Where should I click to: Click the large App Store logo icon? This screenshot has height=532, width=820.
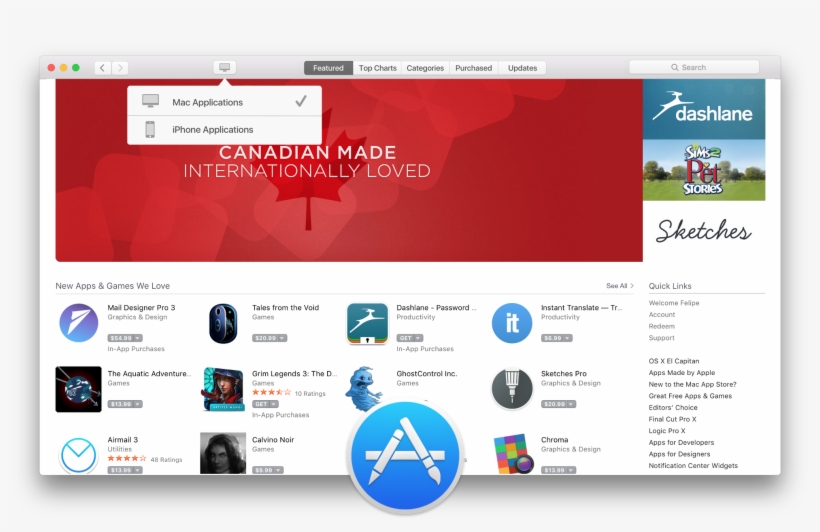[405, 456]
